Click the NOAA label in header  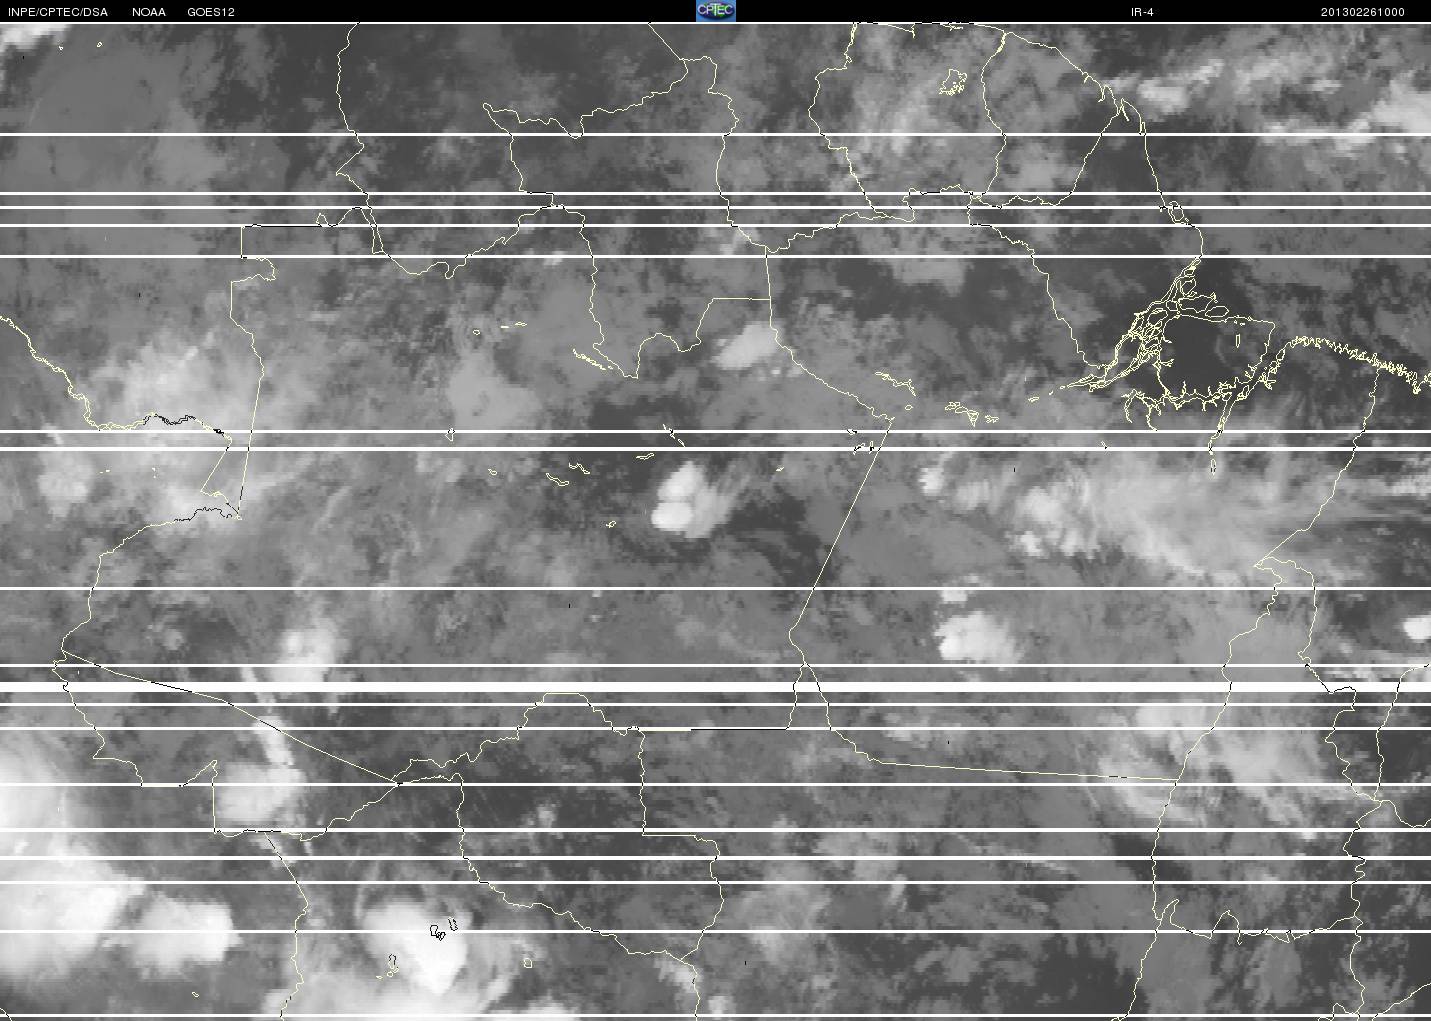tap(149, 12)
